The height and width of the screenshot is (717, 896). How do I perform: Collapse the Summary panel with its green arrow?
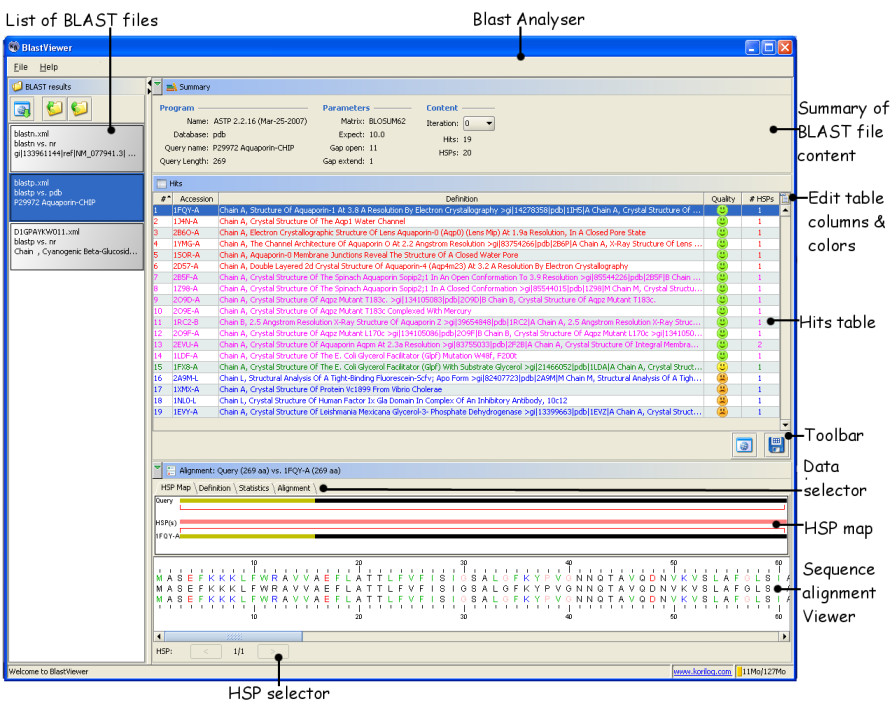pyautogui.click(x=157, y=85)
